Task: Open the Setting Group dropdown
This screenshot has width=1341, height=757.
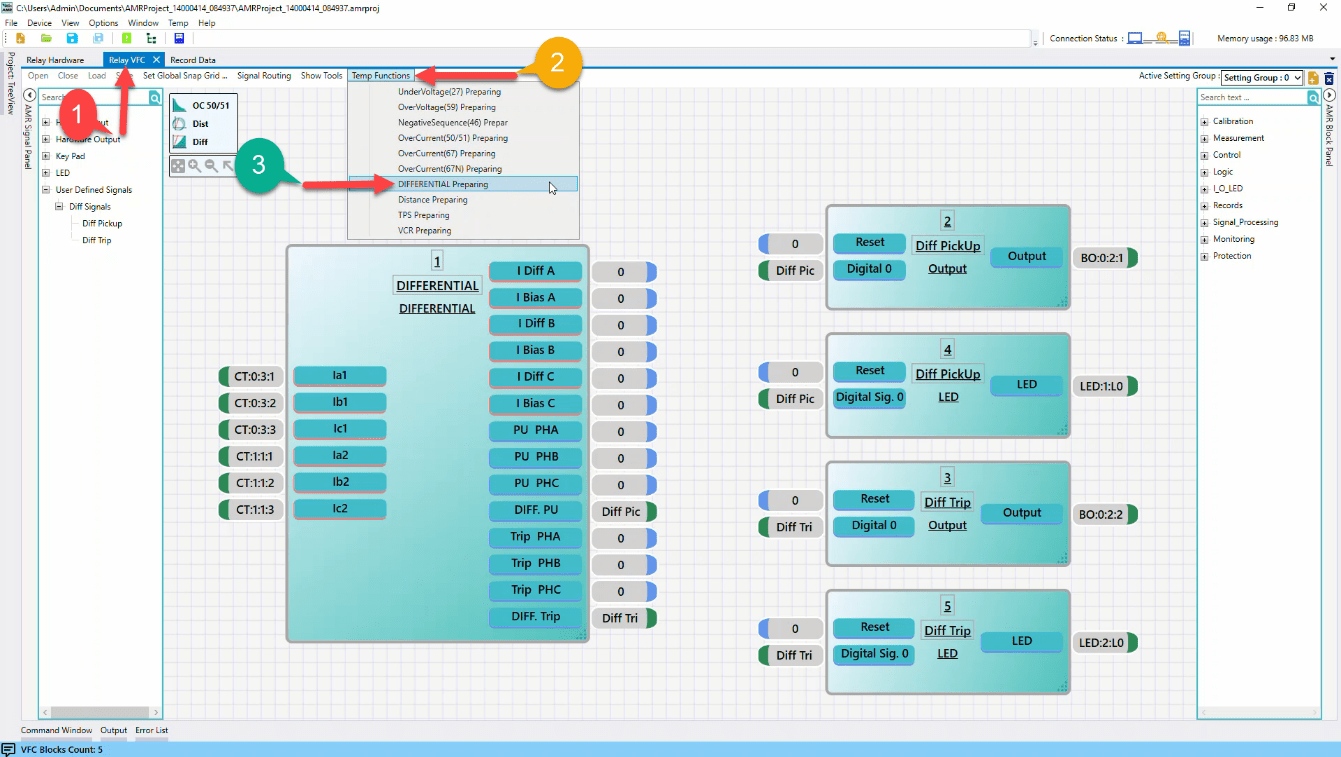Action: tap(1263, 77)
